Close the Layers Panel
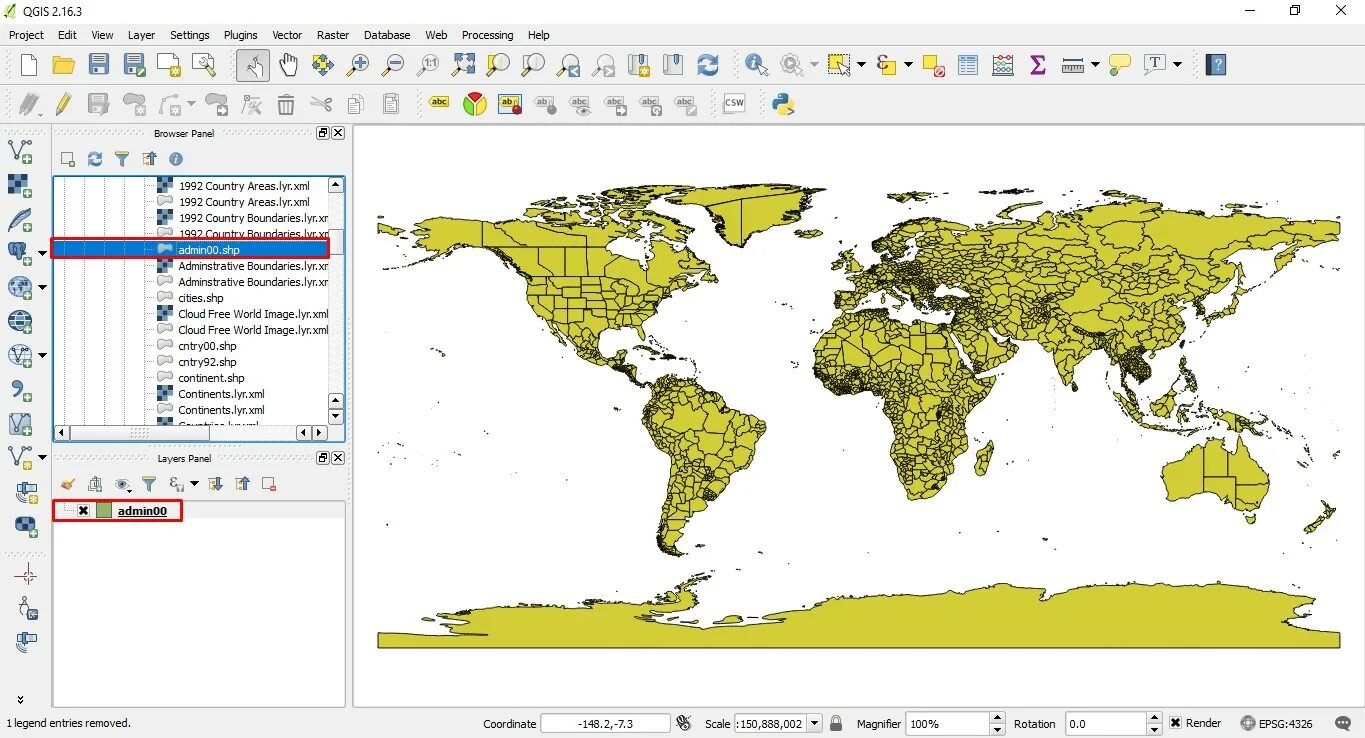Screen dimensions: 1365x738 pyautogui.click(x=338, y=457)
